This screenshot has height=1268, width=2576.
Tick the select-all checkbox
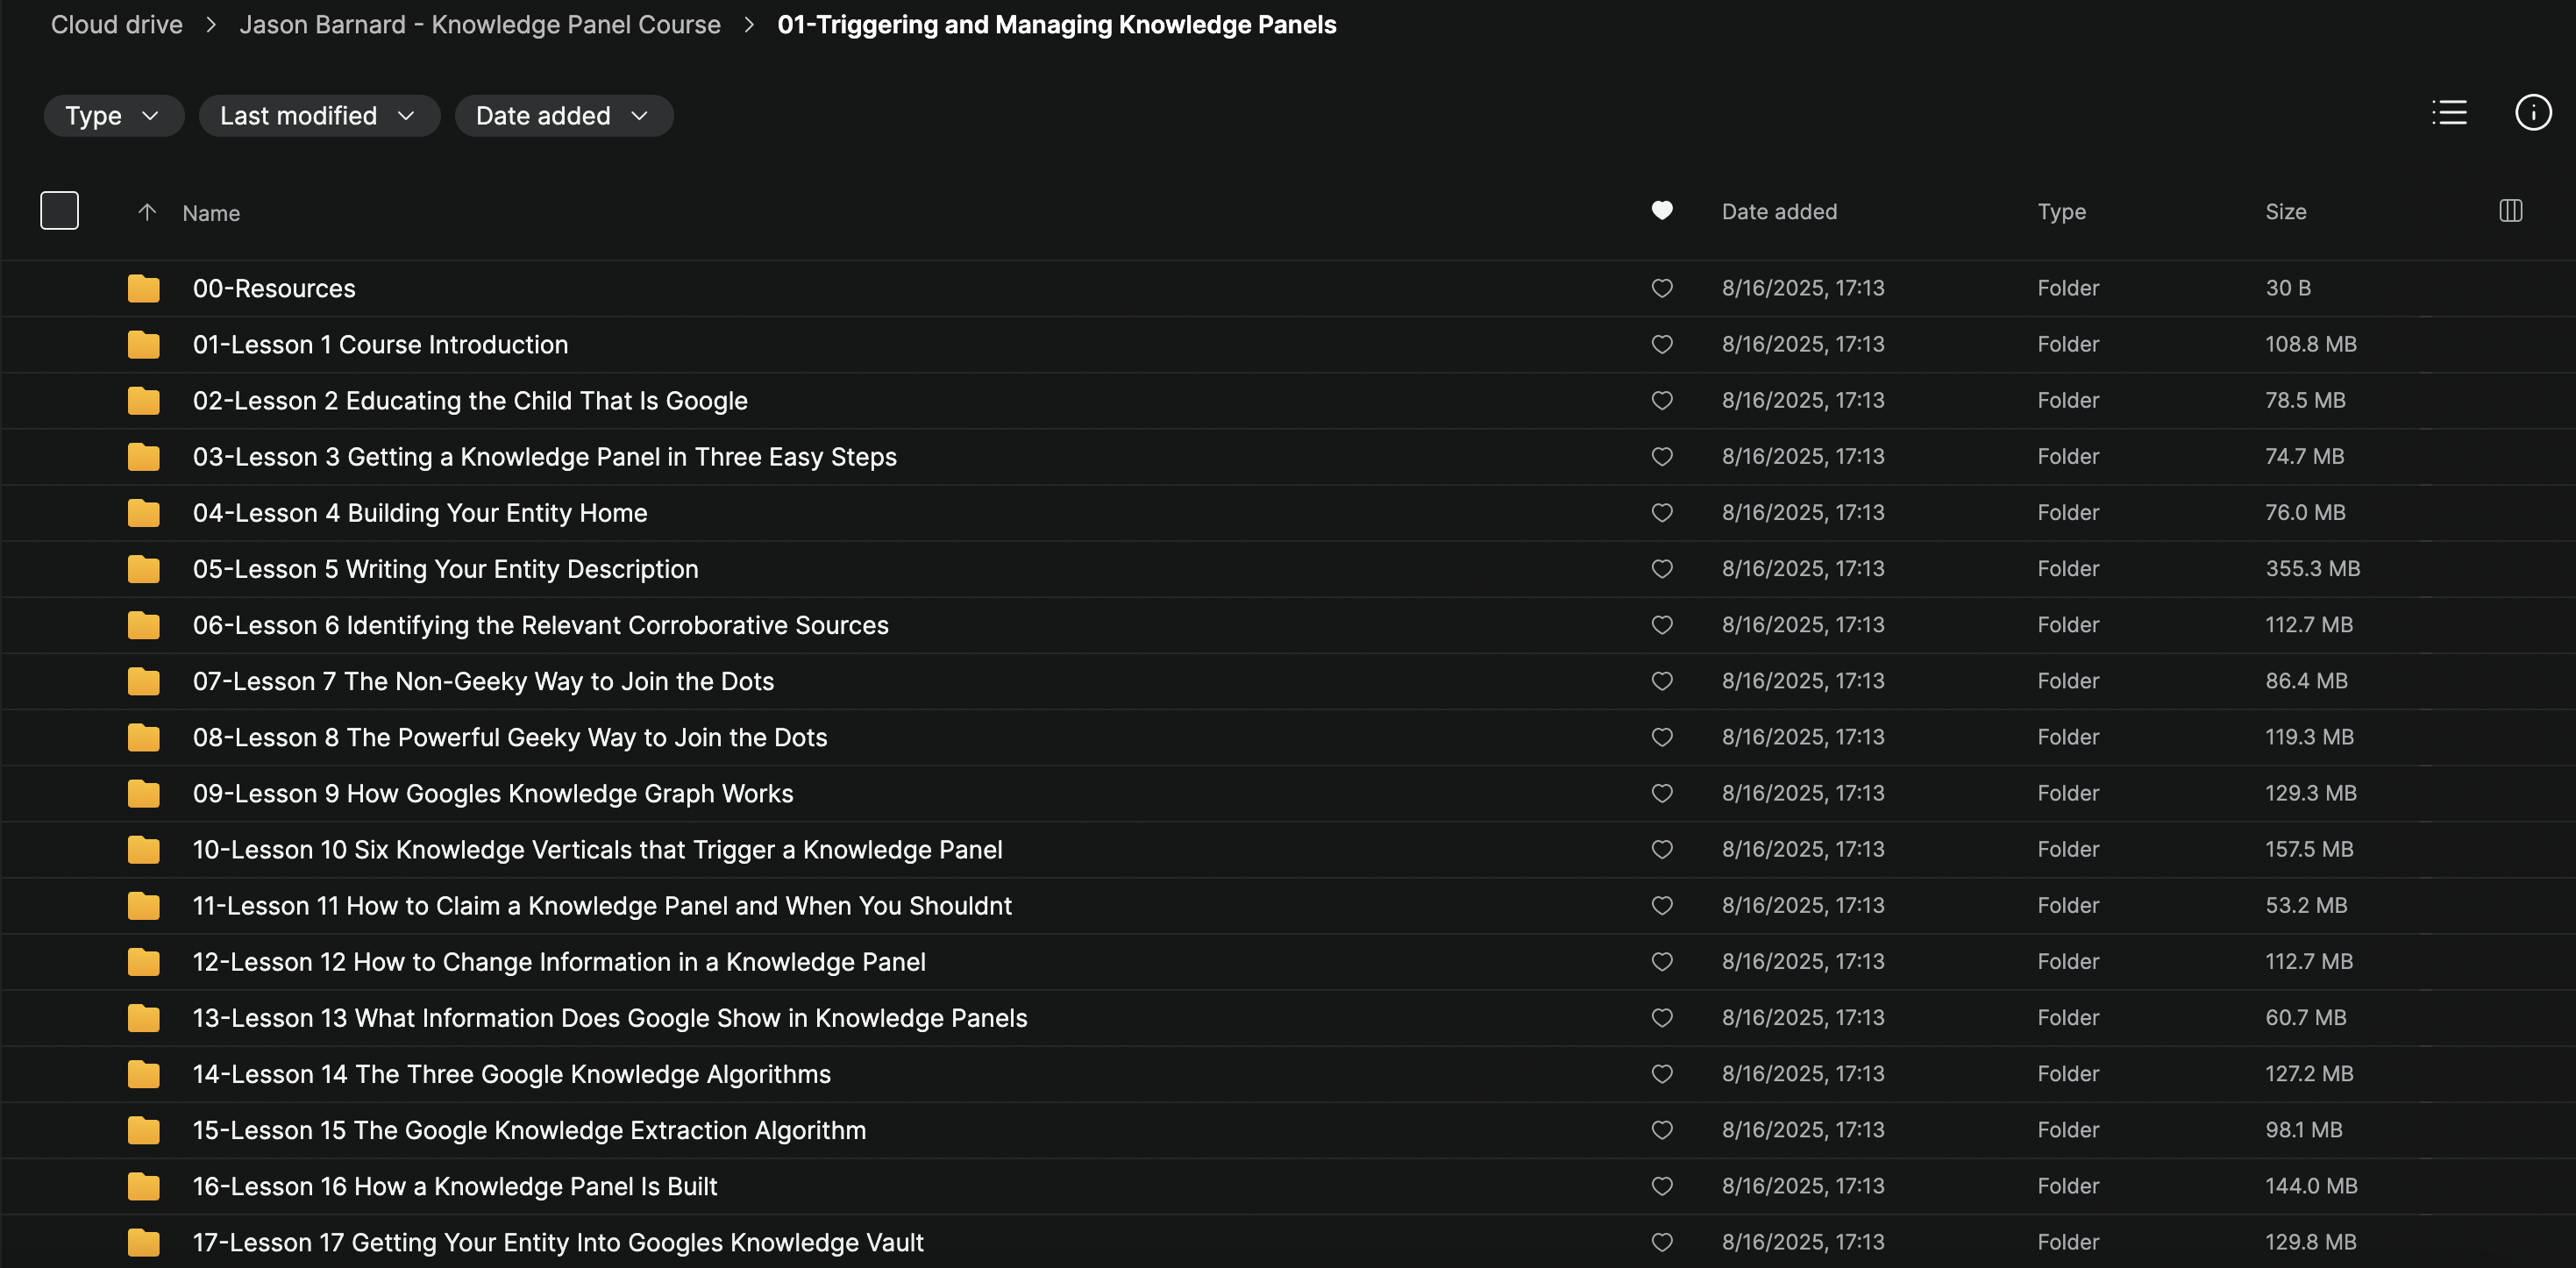pyautogui.click(x=59, y=211)
